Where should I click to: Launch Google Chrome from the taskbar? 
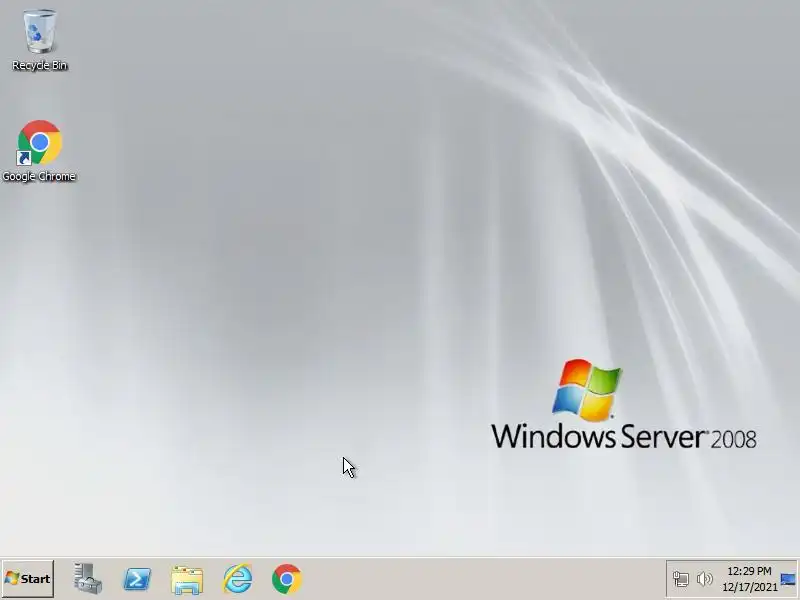[x=287, y=579]
